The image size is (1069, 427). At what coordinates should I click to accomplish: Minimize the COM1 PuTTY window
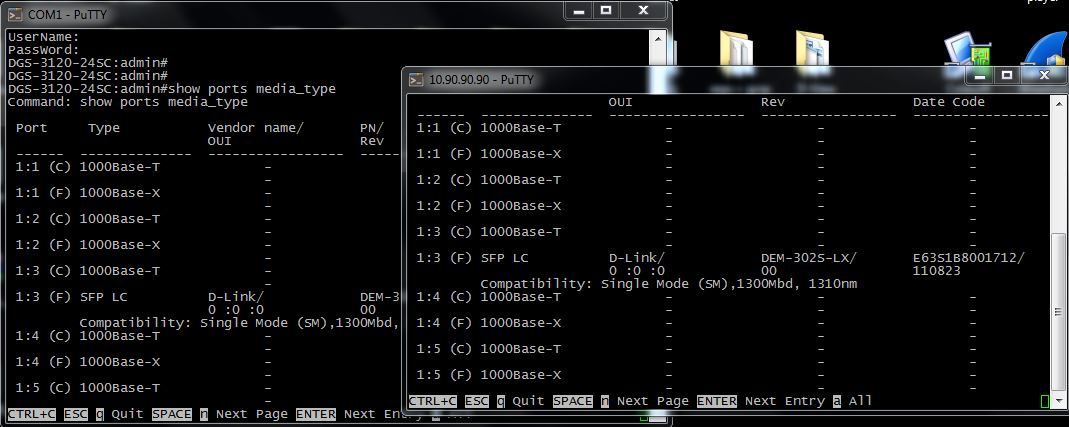(579, 11)
